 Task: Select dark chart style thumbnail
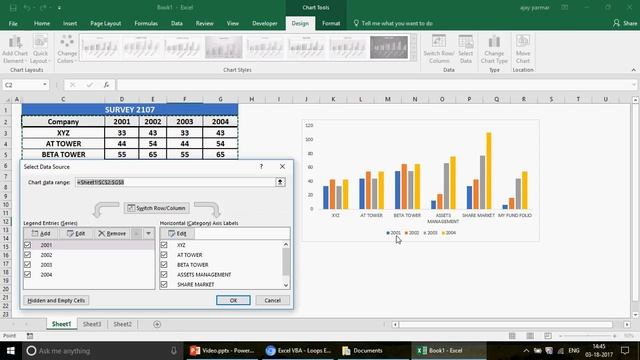tap(389, 47)
